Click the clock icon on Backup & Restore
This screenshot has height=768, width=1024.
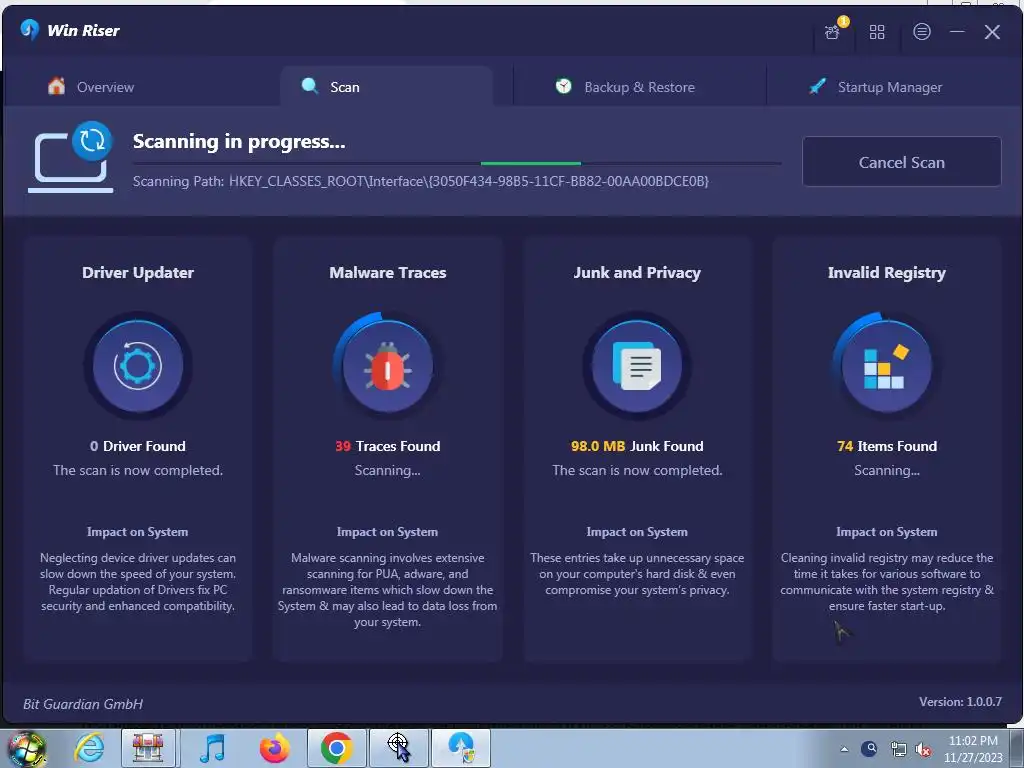click(x=564, y=86)
